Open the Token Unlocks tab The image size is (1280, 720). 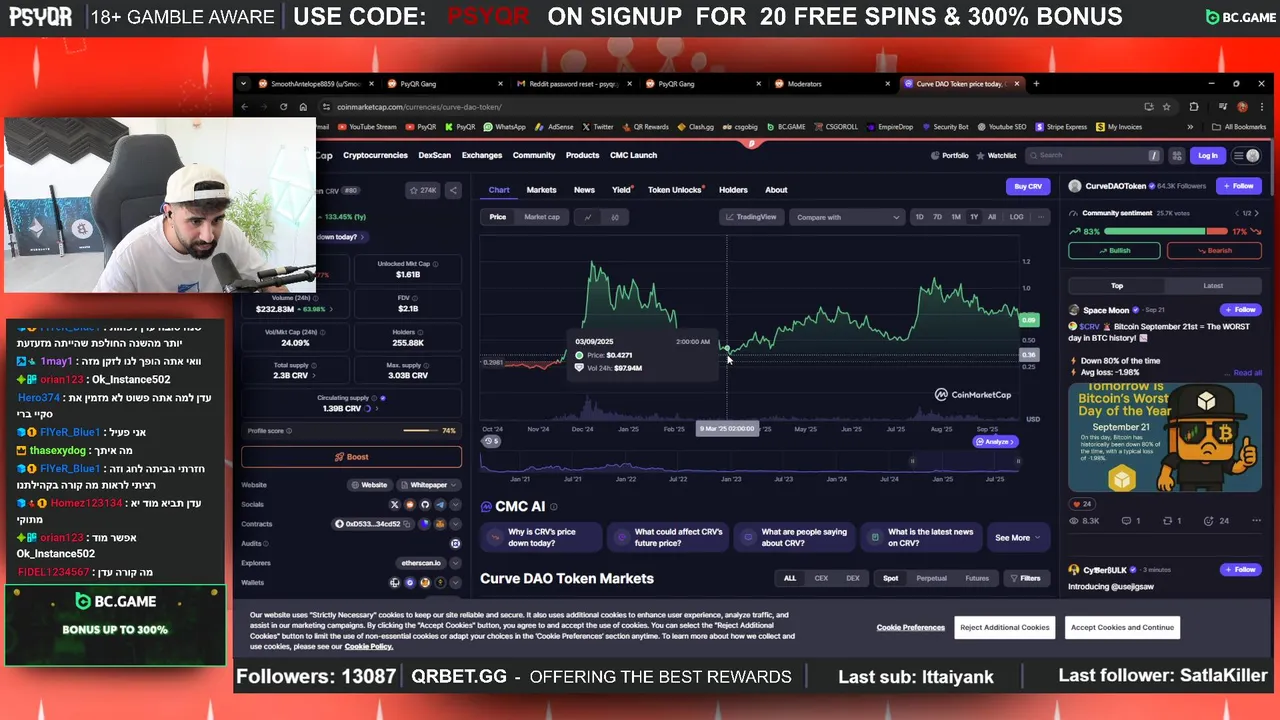coord(675,190)
